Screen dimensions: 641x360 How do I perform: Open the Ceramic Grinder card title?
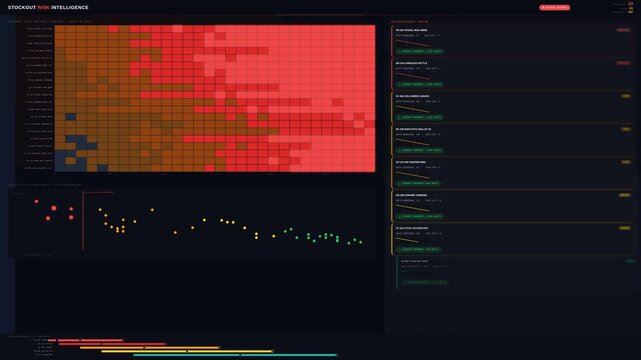pos(411,195)
